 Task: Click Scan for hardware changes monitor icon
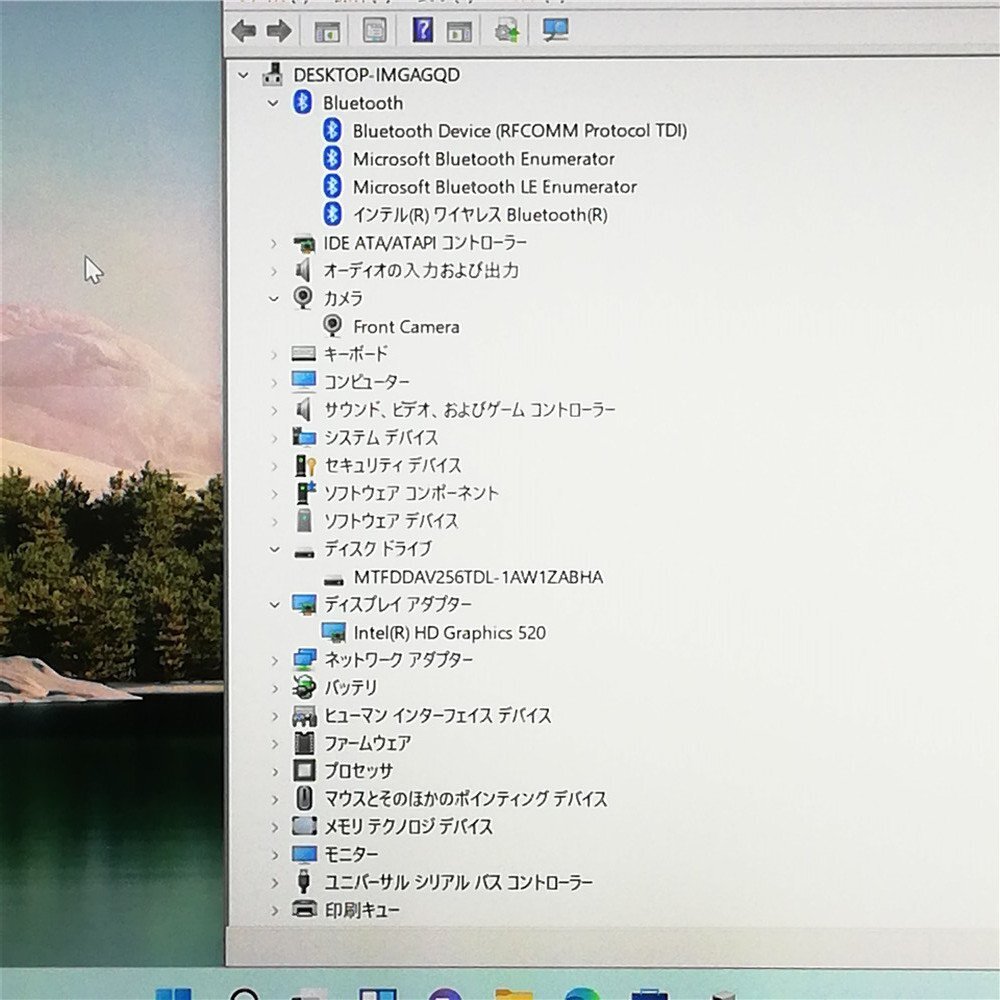[555, 29]
